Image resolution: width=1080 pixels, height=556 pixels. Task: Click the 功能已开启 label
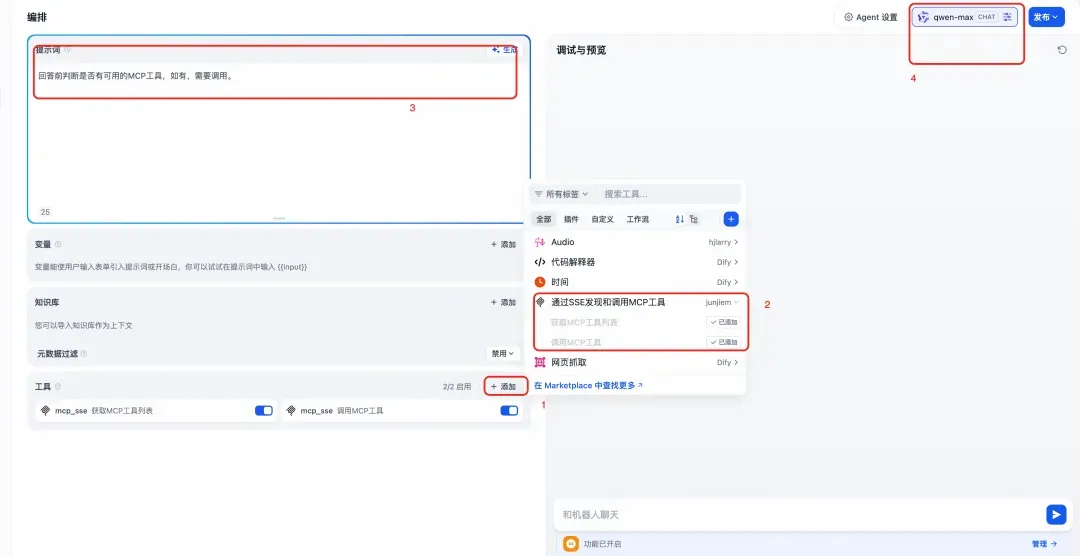(x=603, y=544)
